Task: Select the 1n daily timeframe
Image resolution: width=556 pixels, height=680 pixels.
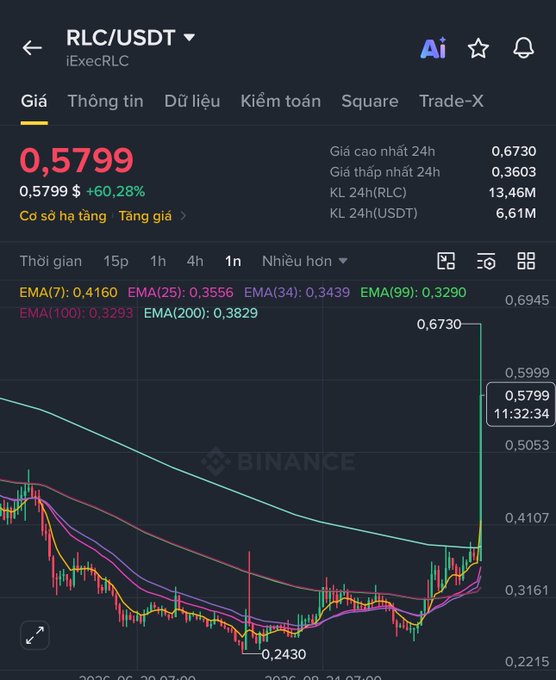Action: 233,261
